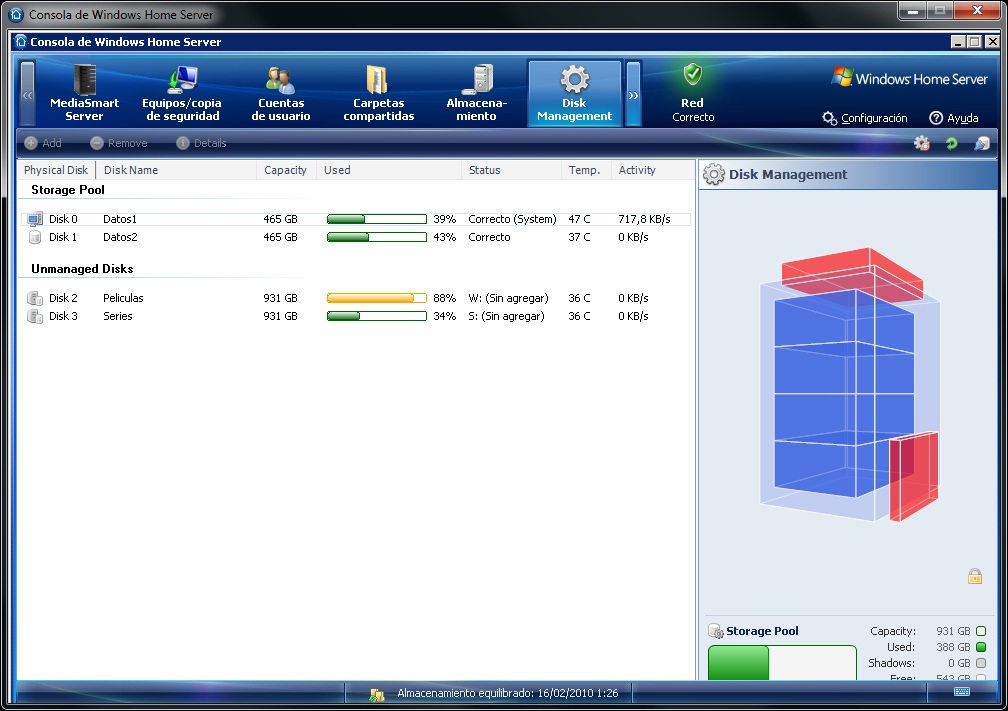Open the MediaSmart Server tab
Image resolution: width=1008 pixels, height=711 pixels.
(x=84, y=93)
